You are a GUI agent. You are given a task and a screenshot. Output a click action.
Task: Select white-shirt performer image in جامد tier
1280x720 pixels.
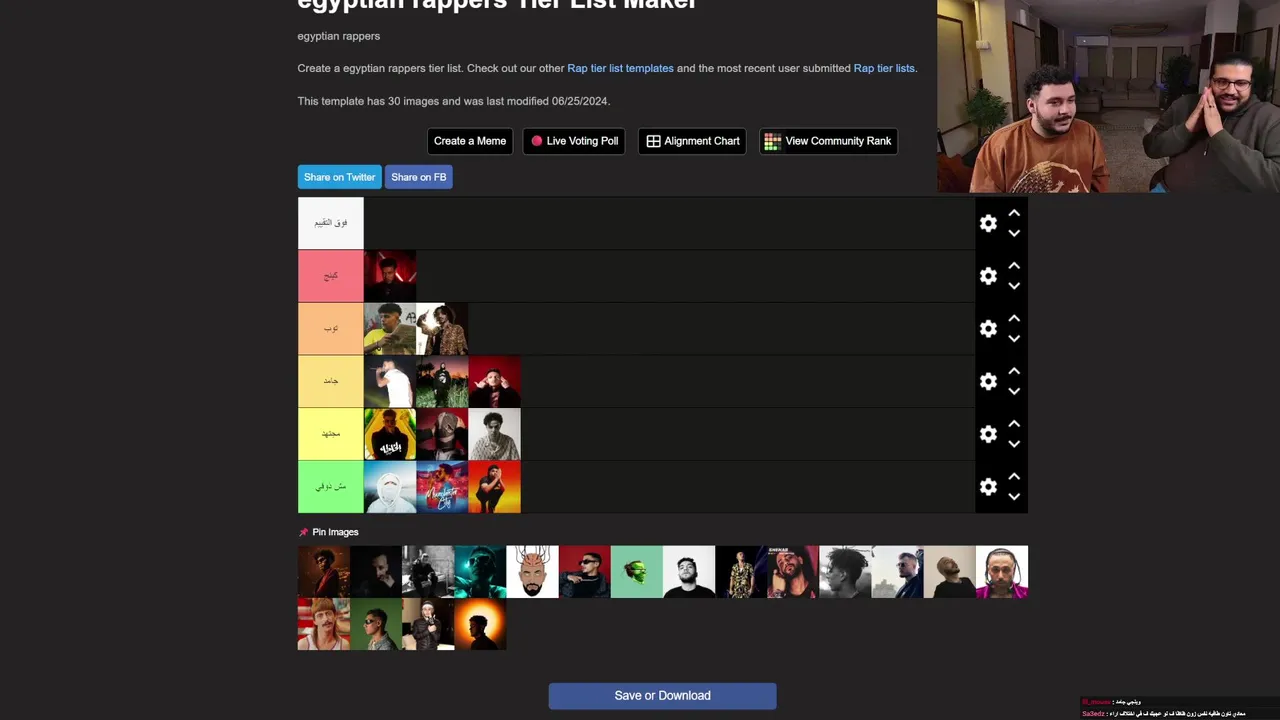(x=390, y=381)
